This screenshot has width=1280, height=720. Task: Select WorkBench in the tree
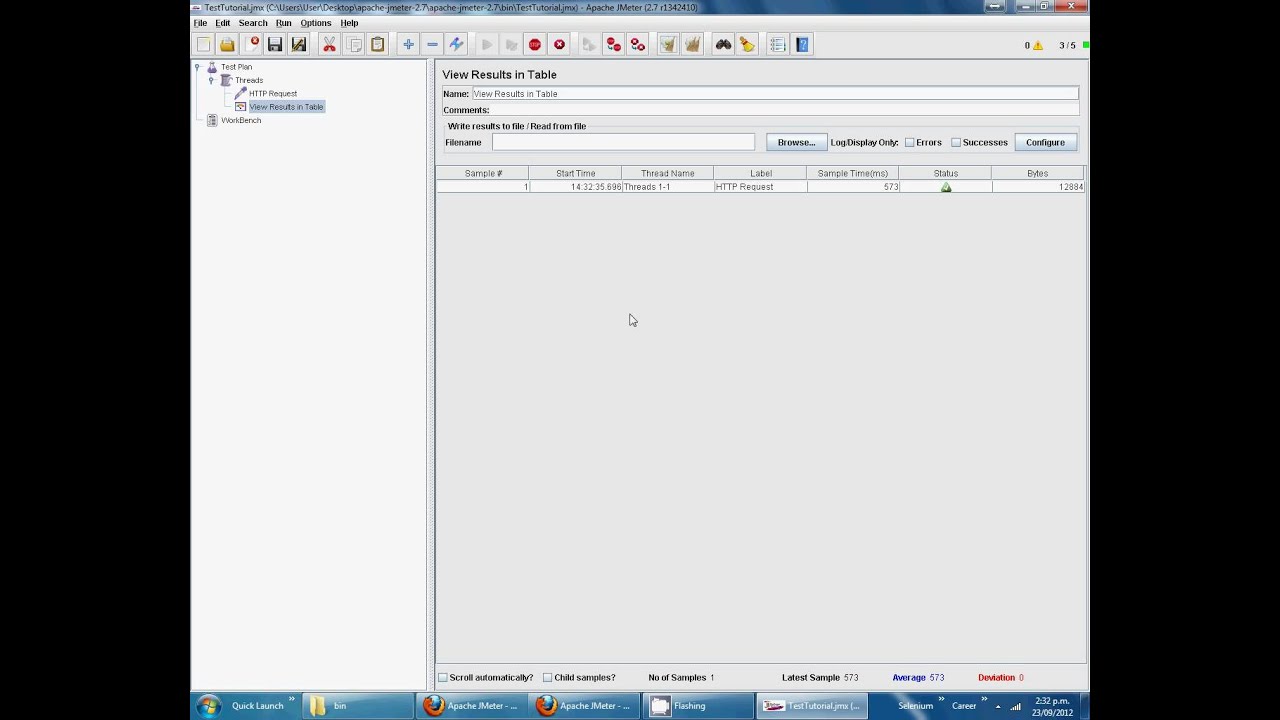pos(241,120)
